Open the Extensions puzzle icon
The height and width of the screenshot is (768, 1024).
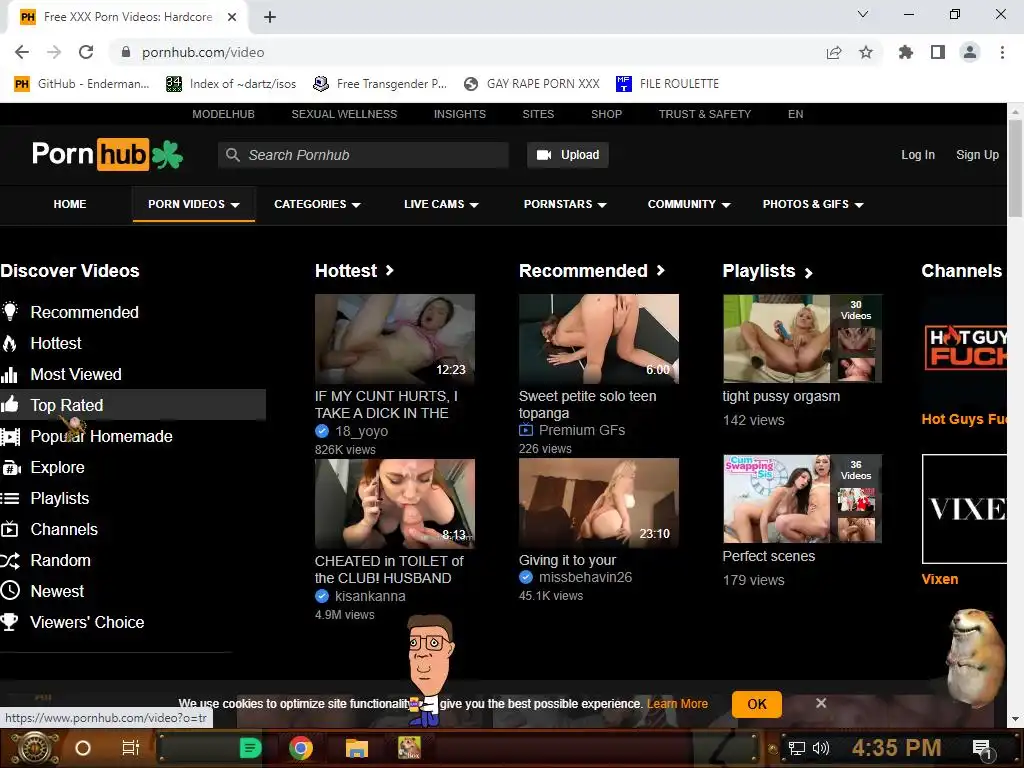(x=906, y=52)
